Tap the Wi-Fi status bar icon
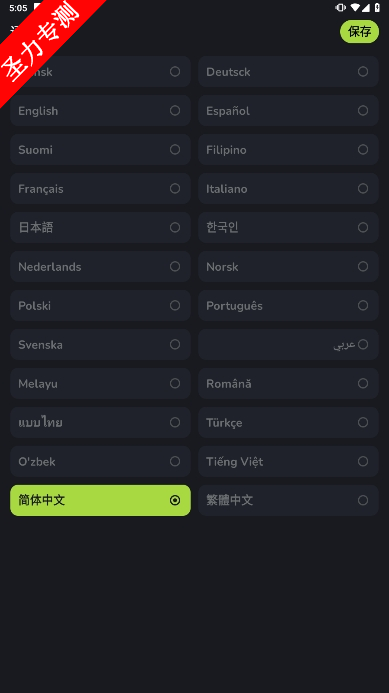 [x=355, y=8]
